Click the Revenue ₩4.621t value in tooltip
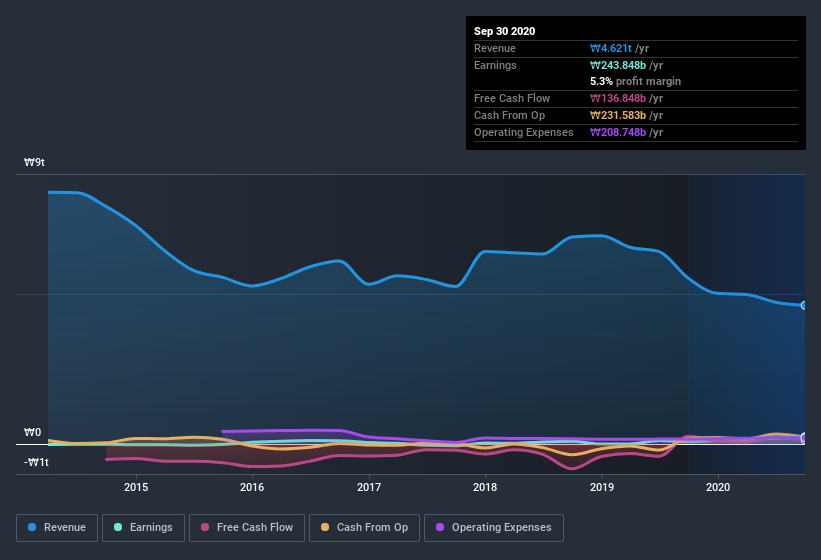Image resolution: width=821 pixels, height=560 pixels. 611,48
